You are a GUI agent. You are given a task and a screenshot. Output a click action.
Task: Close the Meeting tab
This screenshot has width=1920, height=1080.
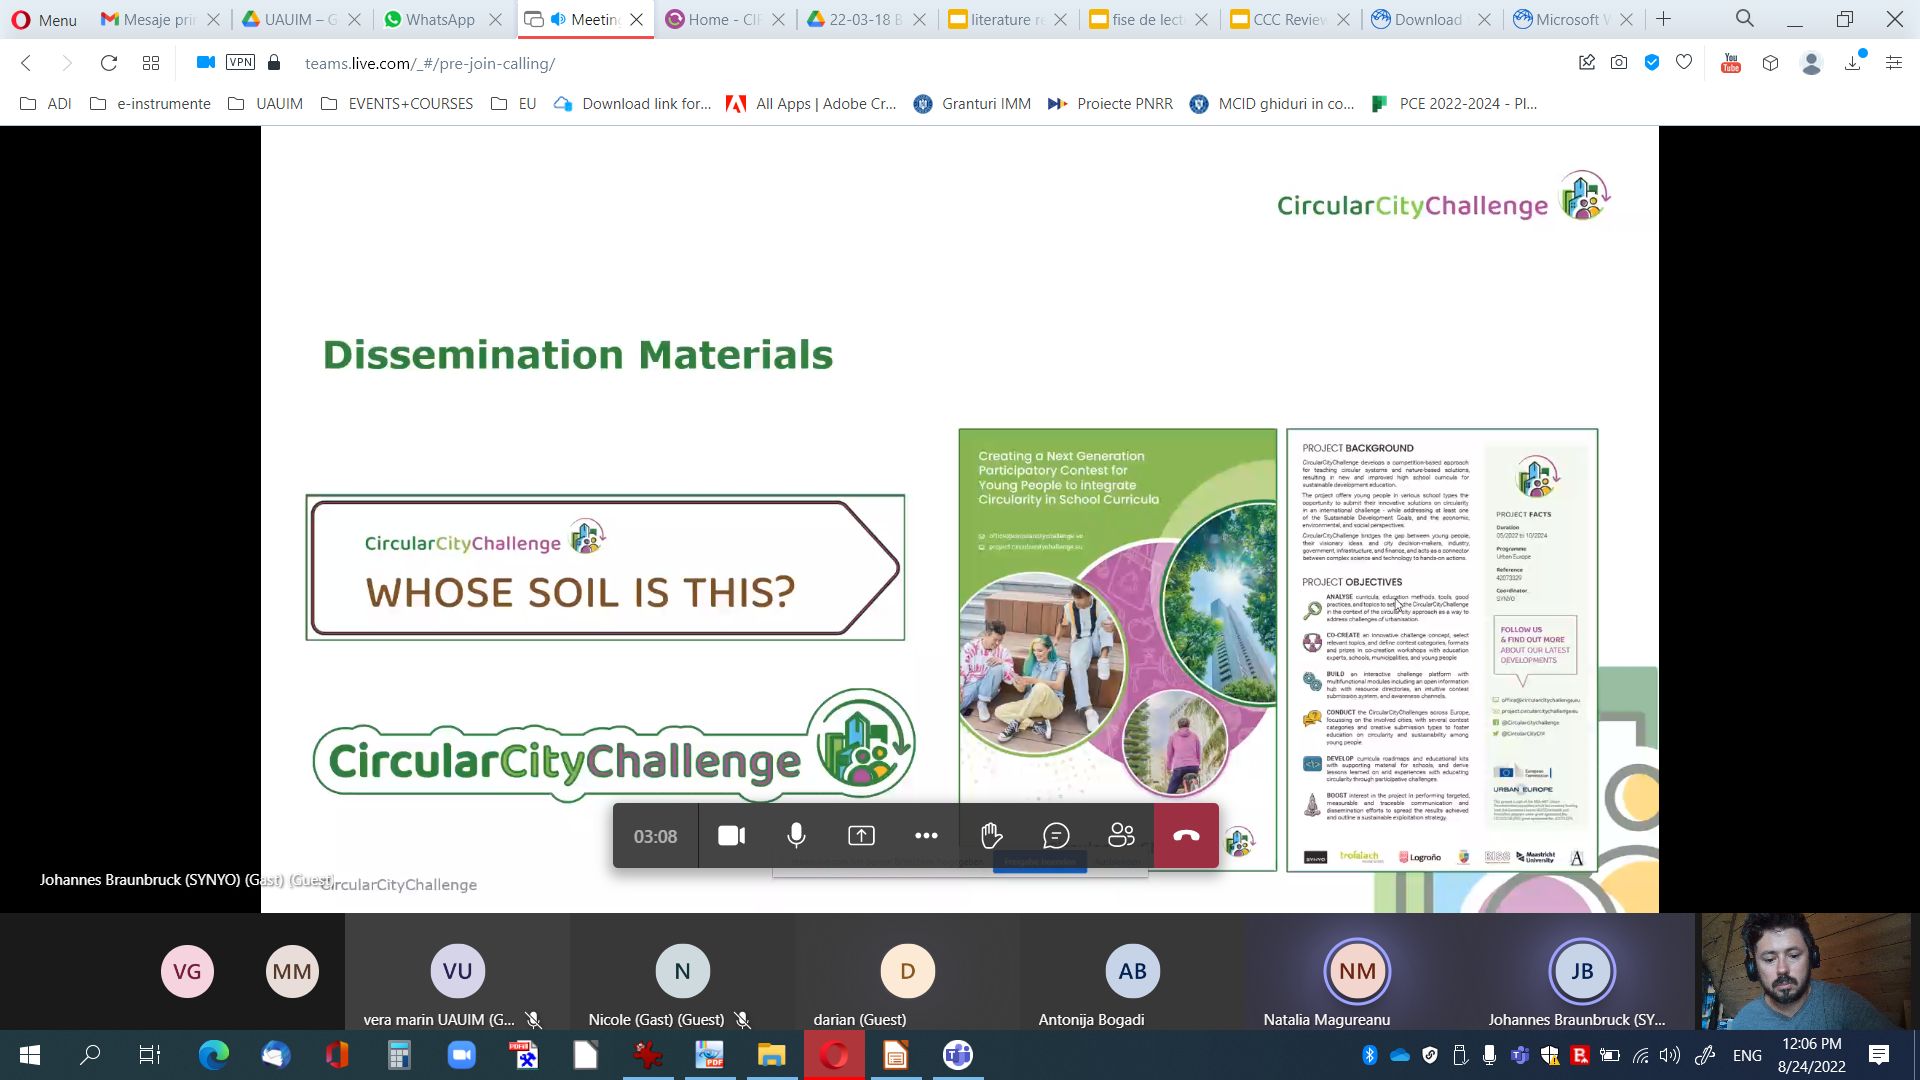tap(636, 19)
